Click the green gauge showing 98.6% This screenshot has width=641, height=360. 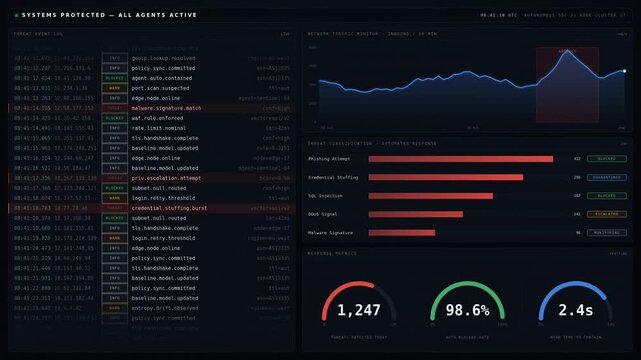pos(467,302)
